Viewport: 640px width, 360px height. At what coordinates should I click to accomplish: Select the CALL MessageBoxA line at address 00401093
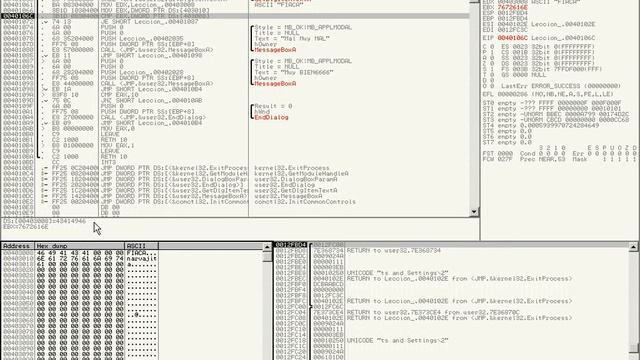(x=157, y=84)
